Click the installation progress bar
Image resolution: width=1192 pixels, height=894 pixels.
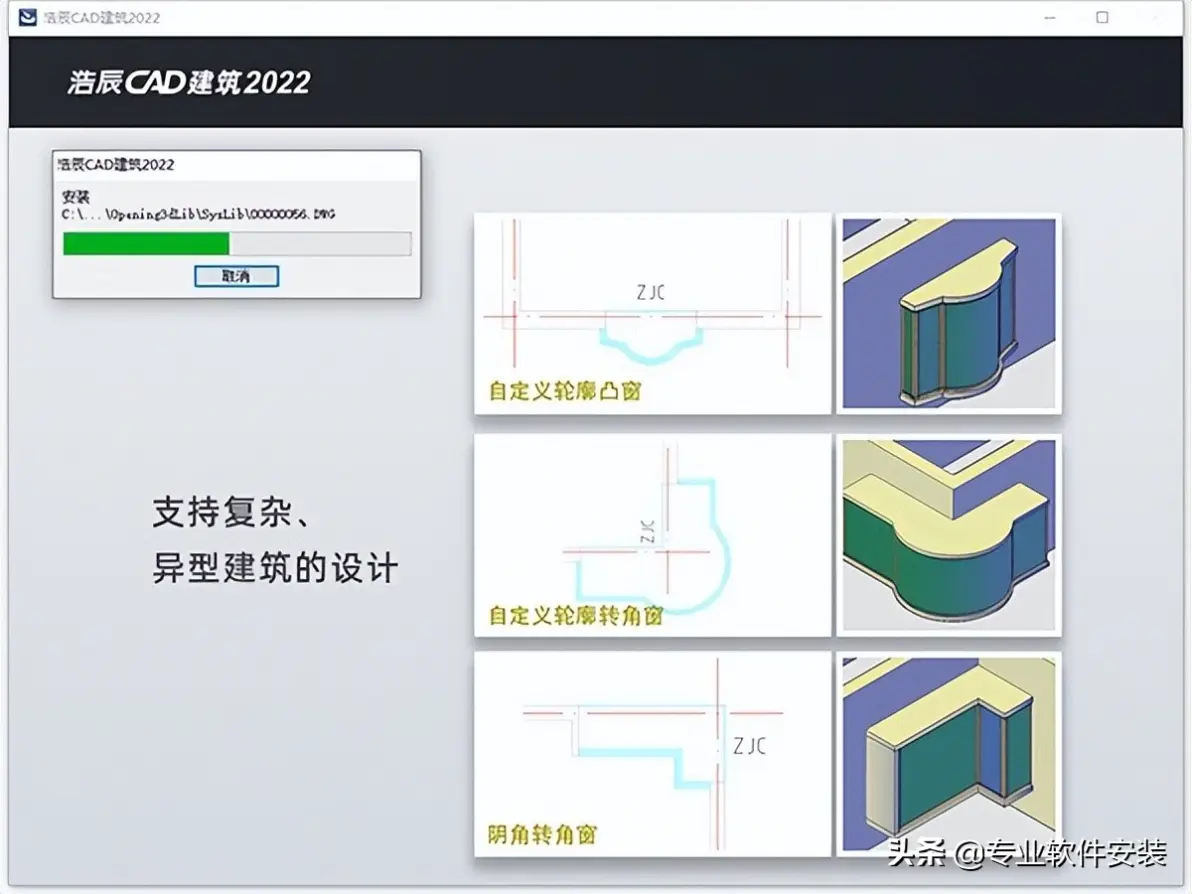237,243
